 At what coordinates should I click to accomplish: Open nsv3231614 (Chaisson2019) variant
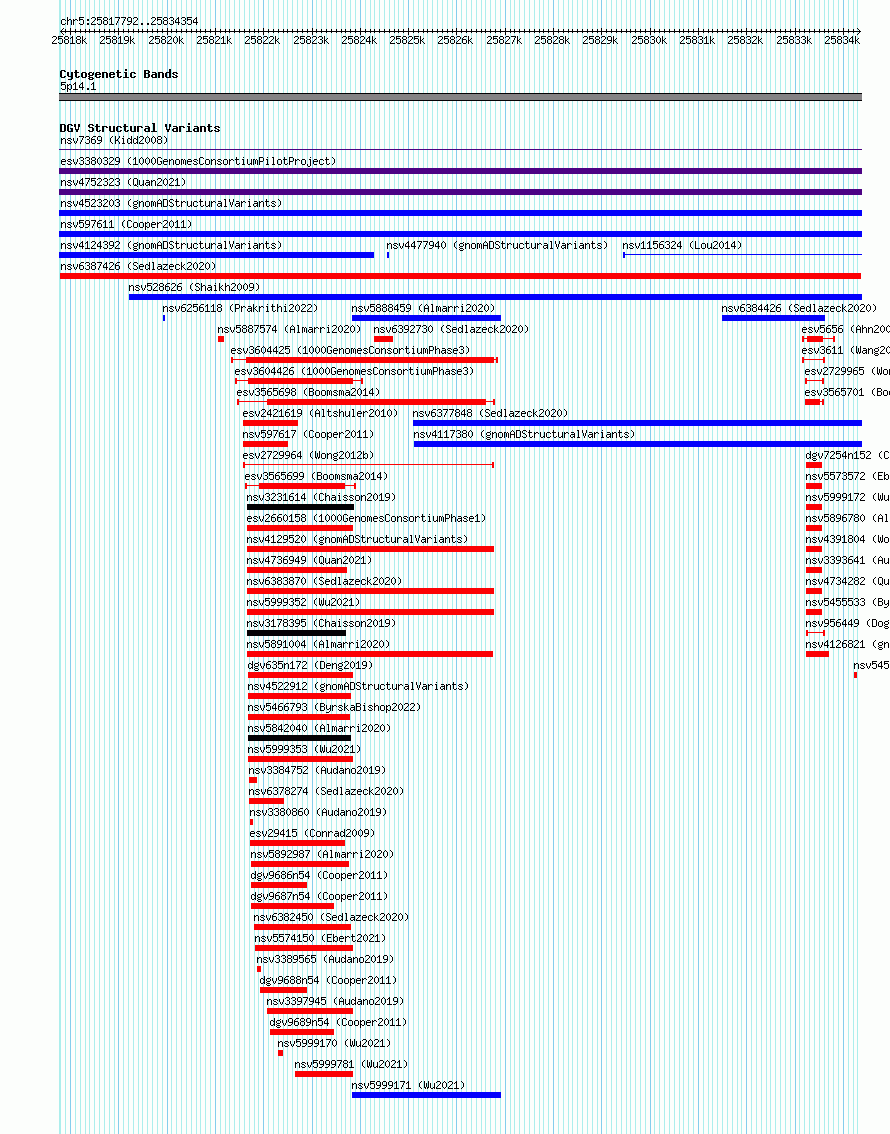tap(321, 497)
